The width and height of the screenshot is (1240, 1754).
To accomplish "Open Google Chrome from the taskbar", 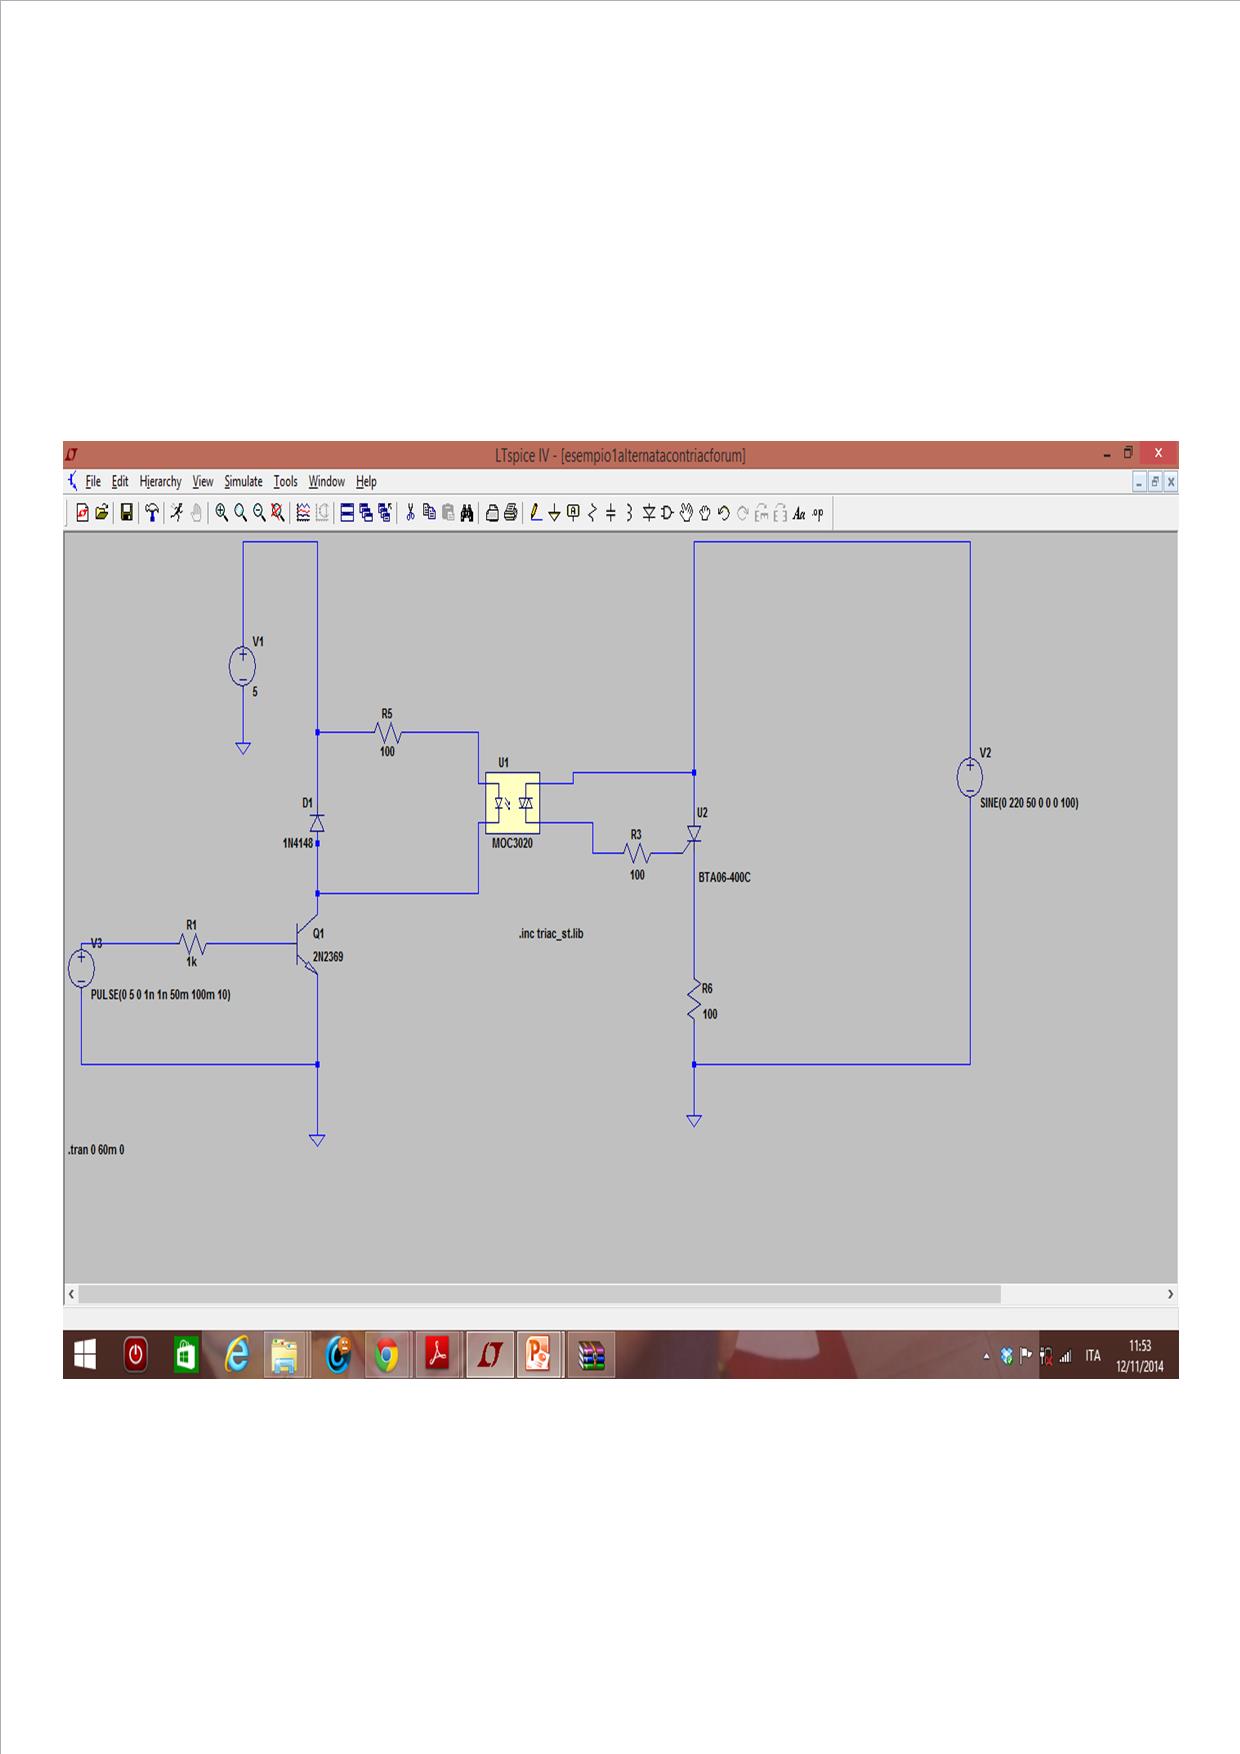I will tap(387, 1356).
